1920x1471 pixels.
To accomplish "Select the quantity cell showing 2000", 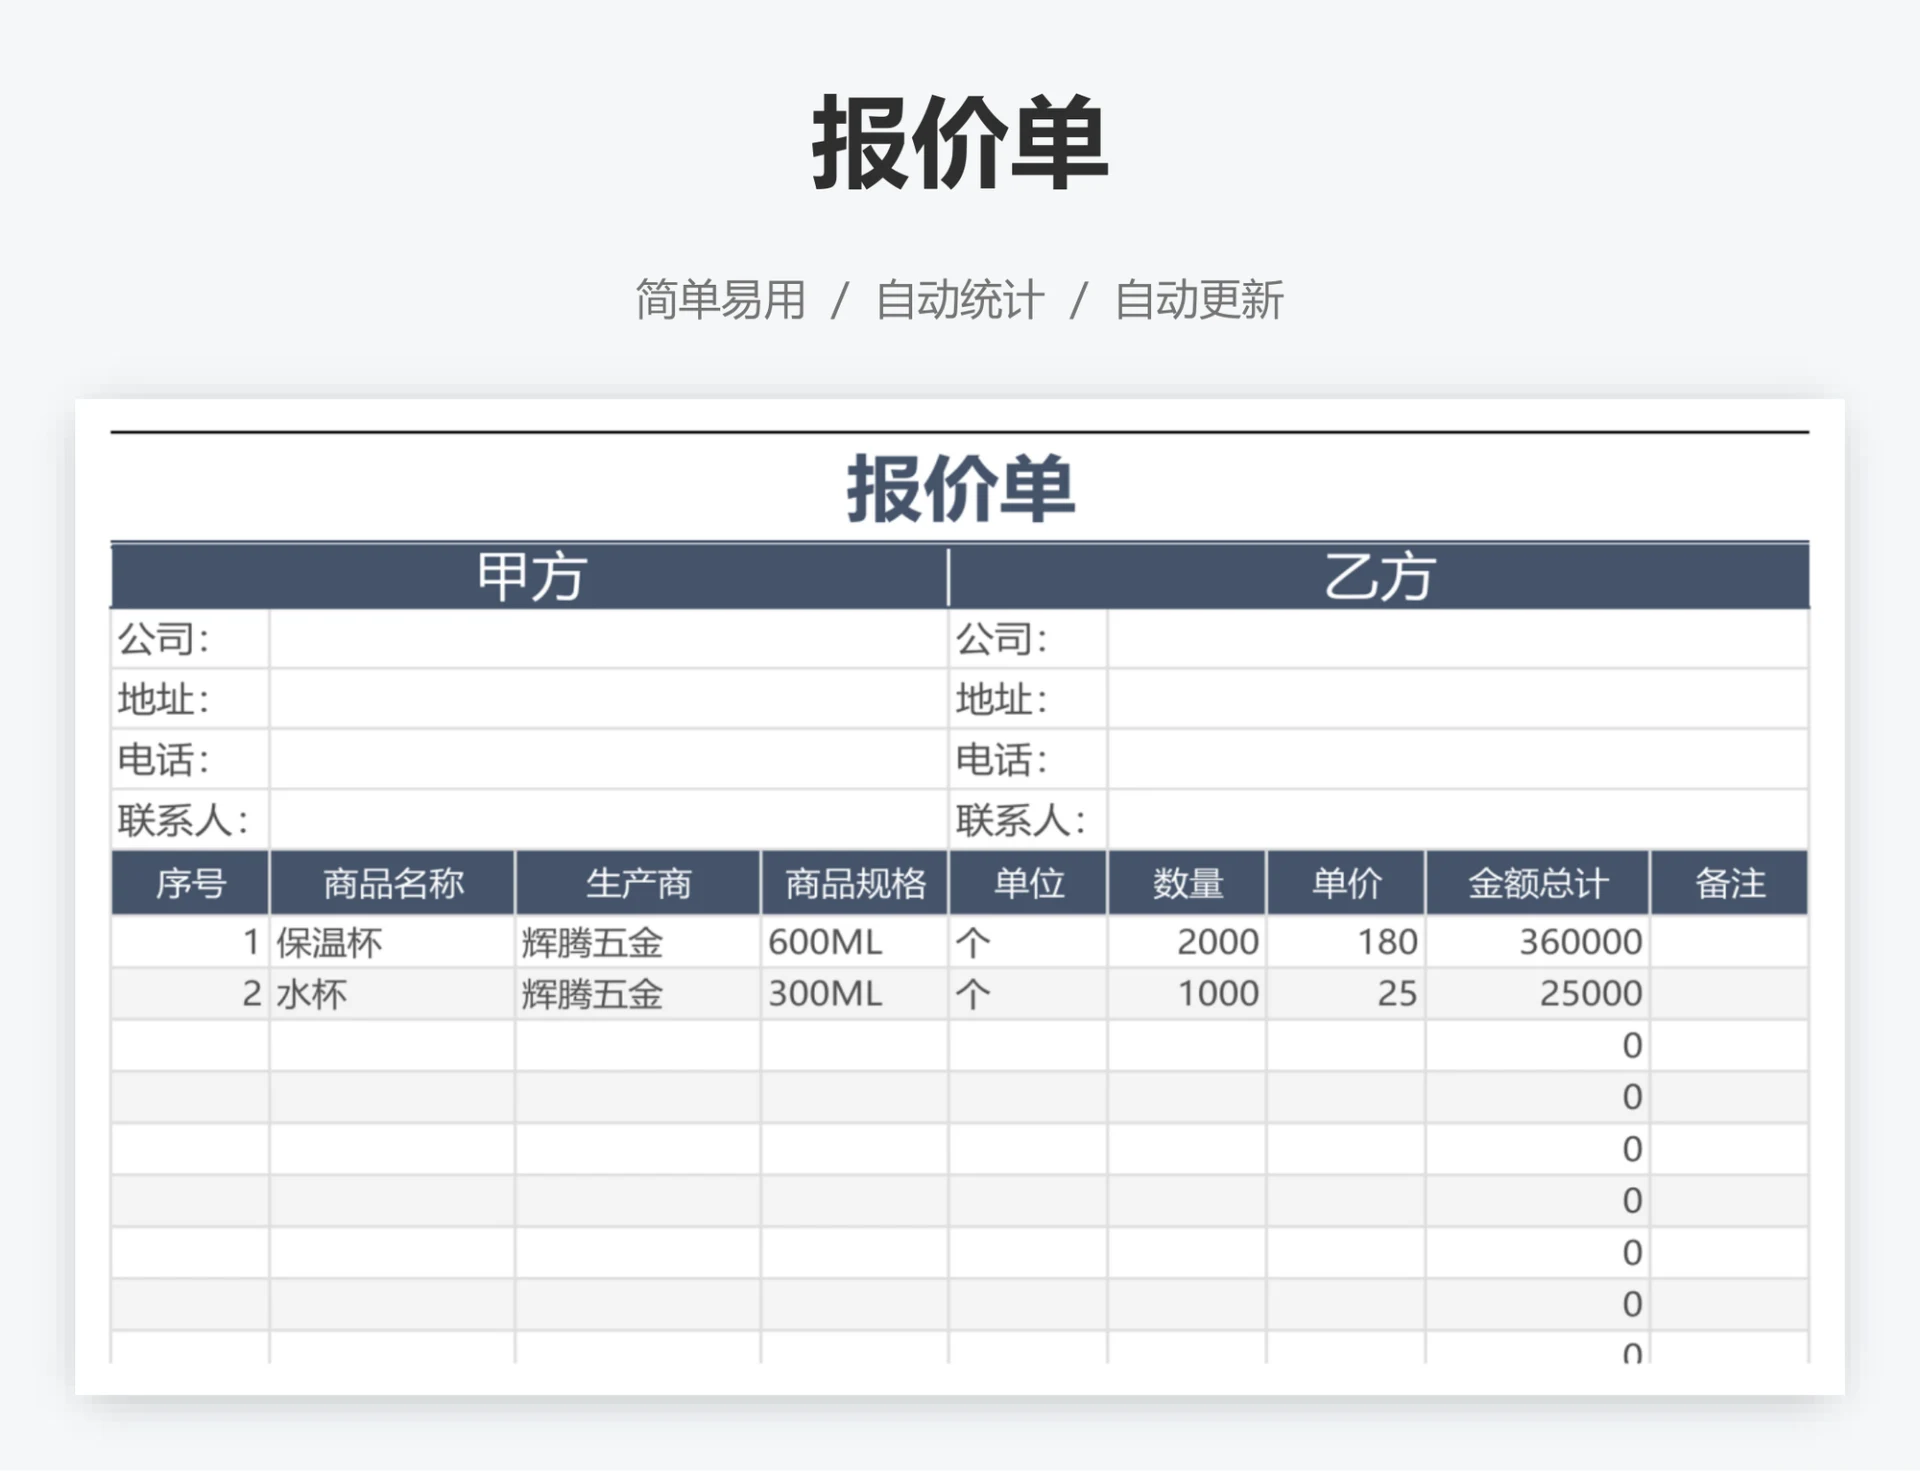I will pyautogui.click(x=1217, y=941).
